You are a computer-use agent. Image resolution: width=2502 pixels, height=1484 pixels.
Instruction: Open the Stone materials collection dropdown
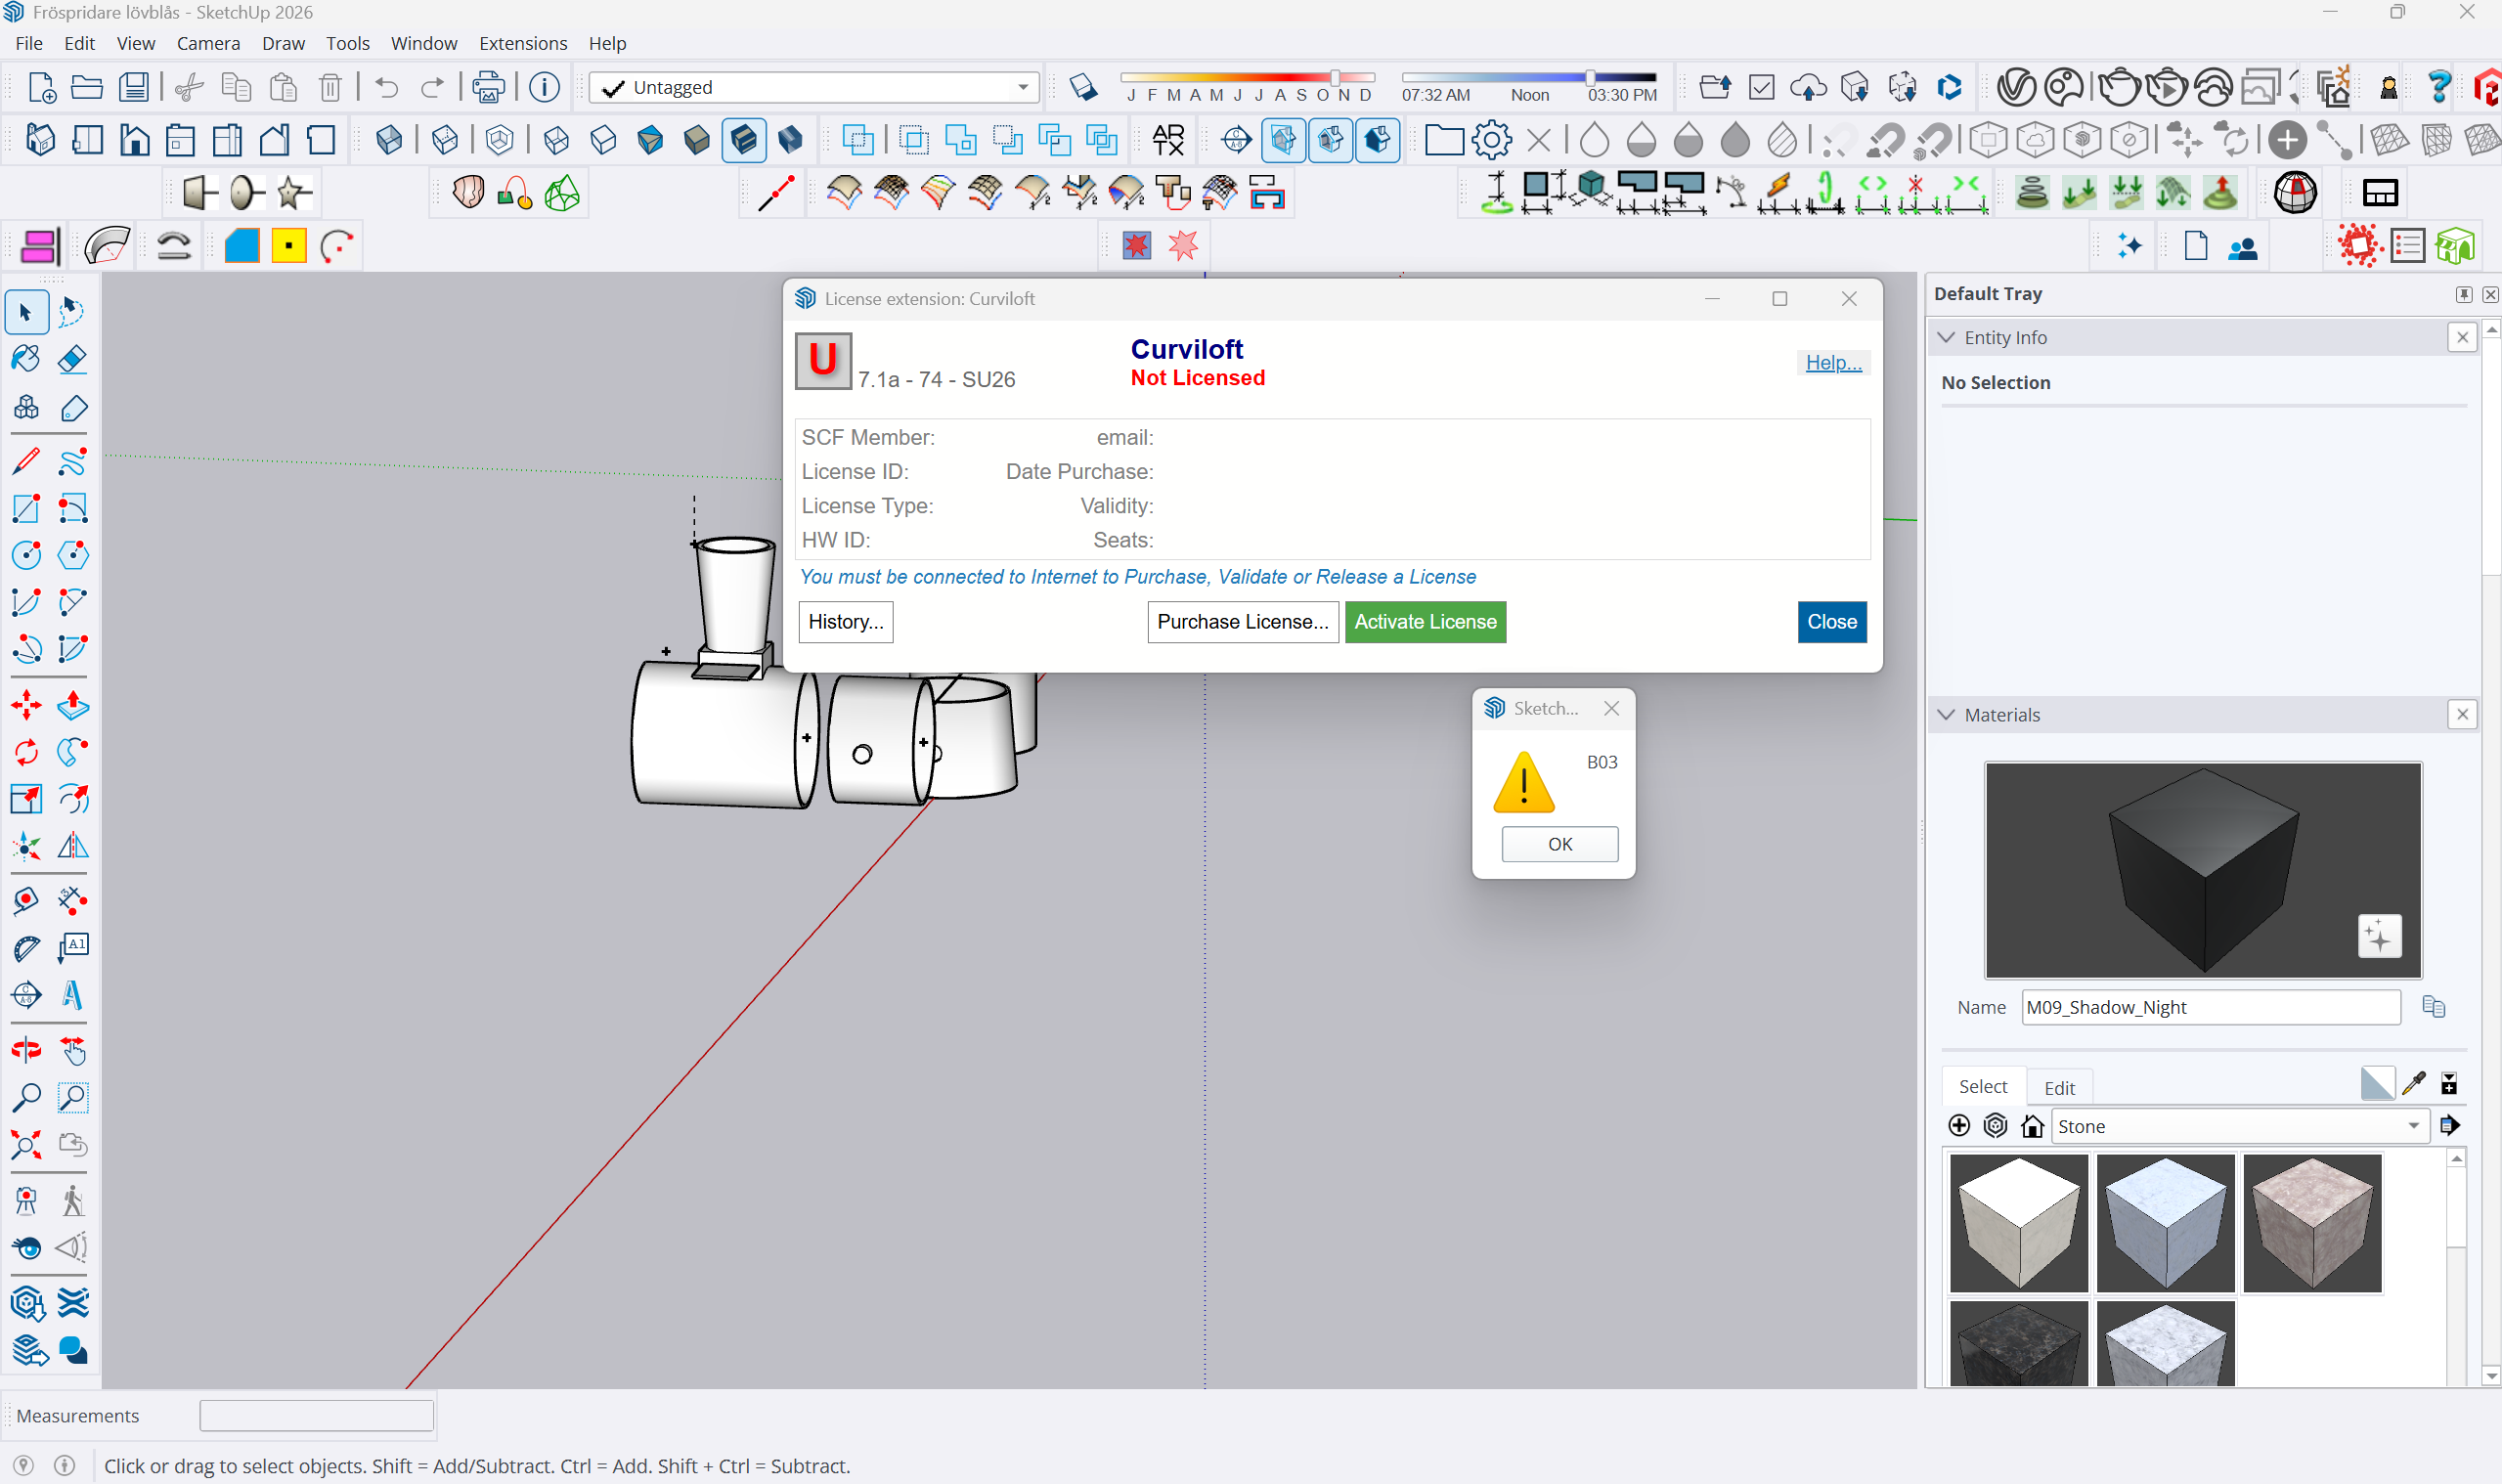pyautogui.click(x=2413, y=1126)
